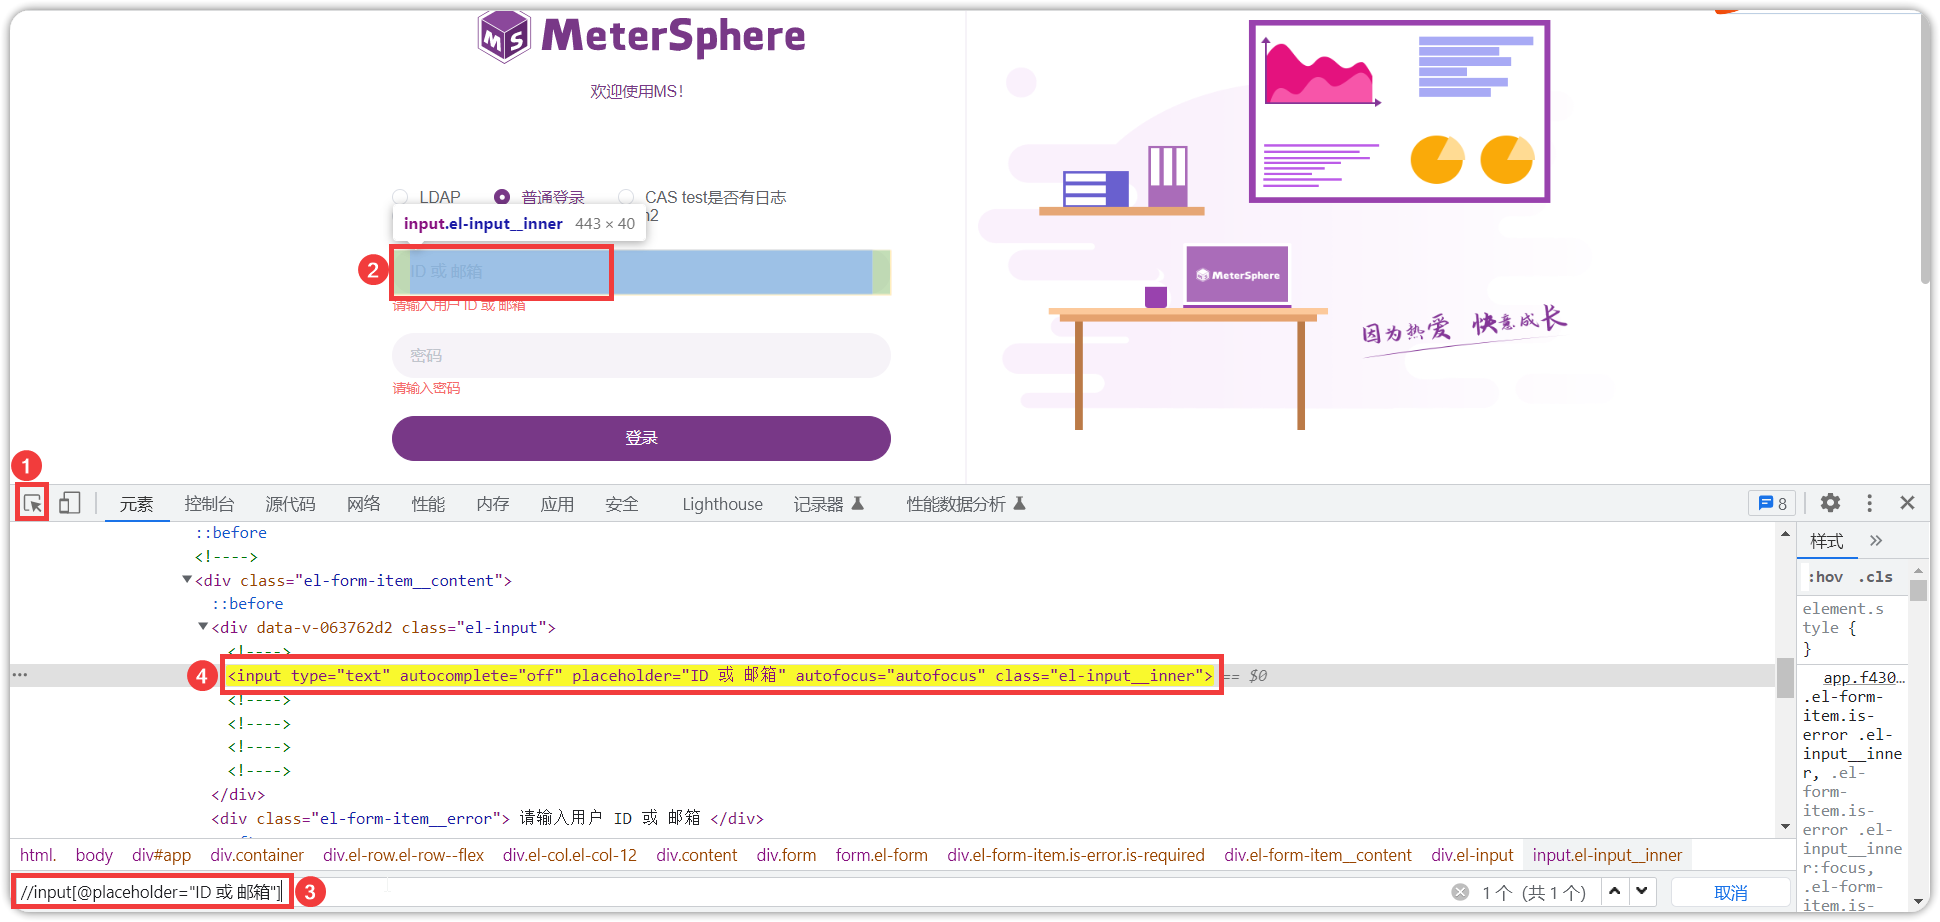Open the 网络 tab
Image resolution: width=1940 pixels, height=922 pixels.
(x=363, y=504)
